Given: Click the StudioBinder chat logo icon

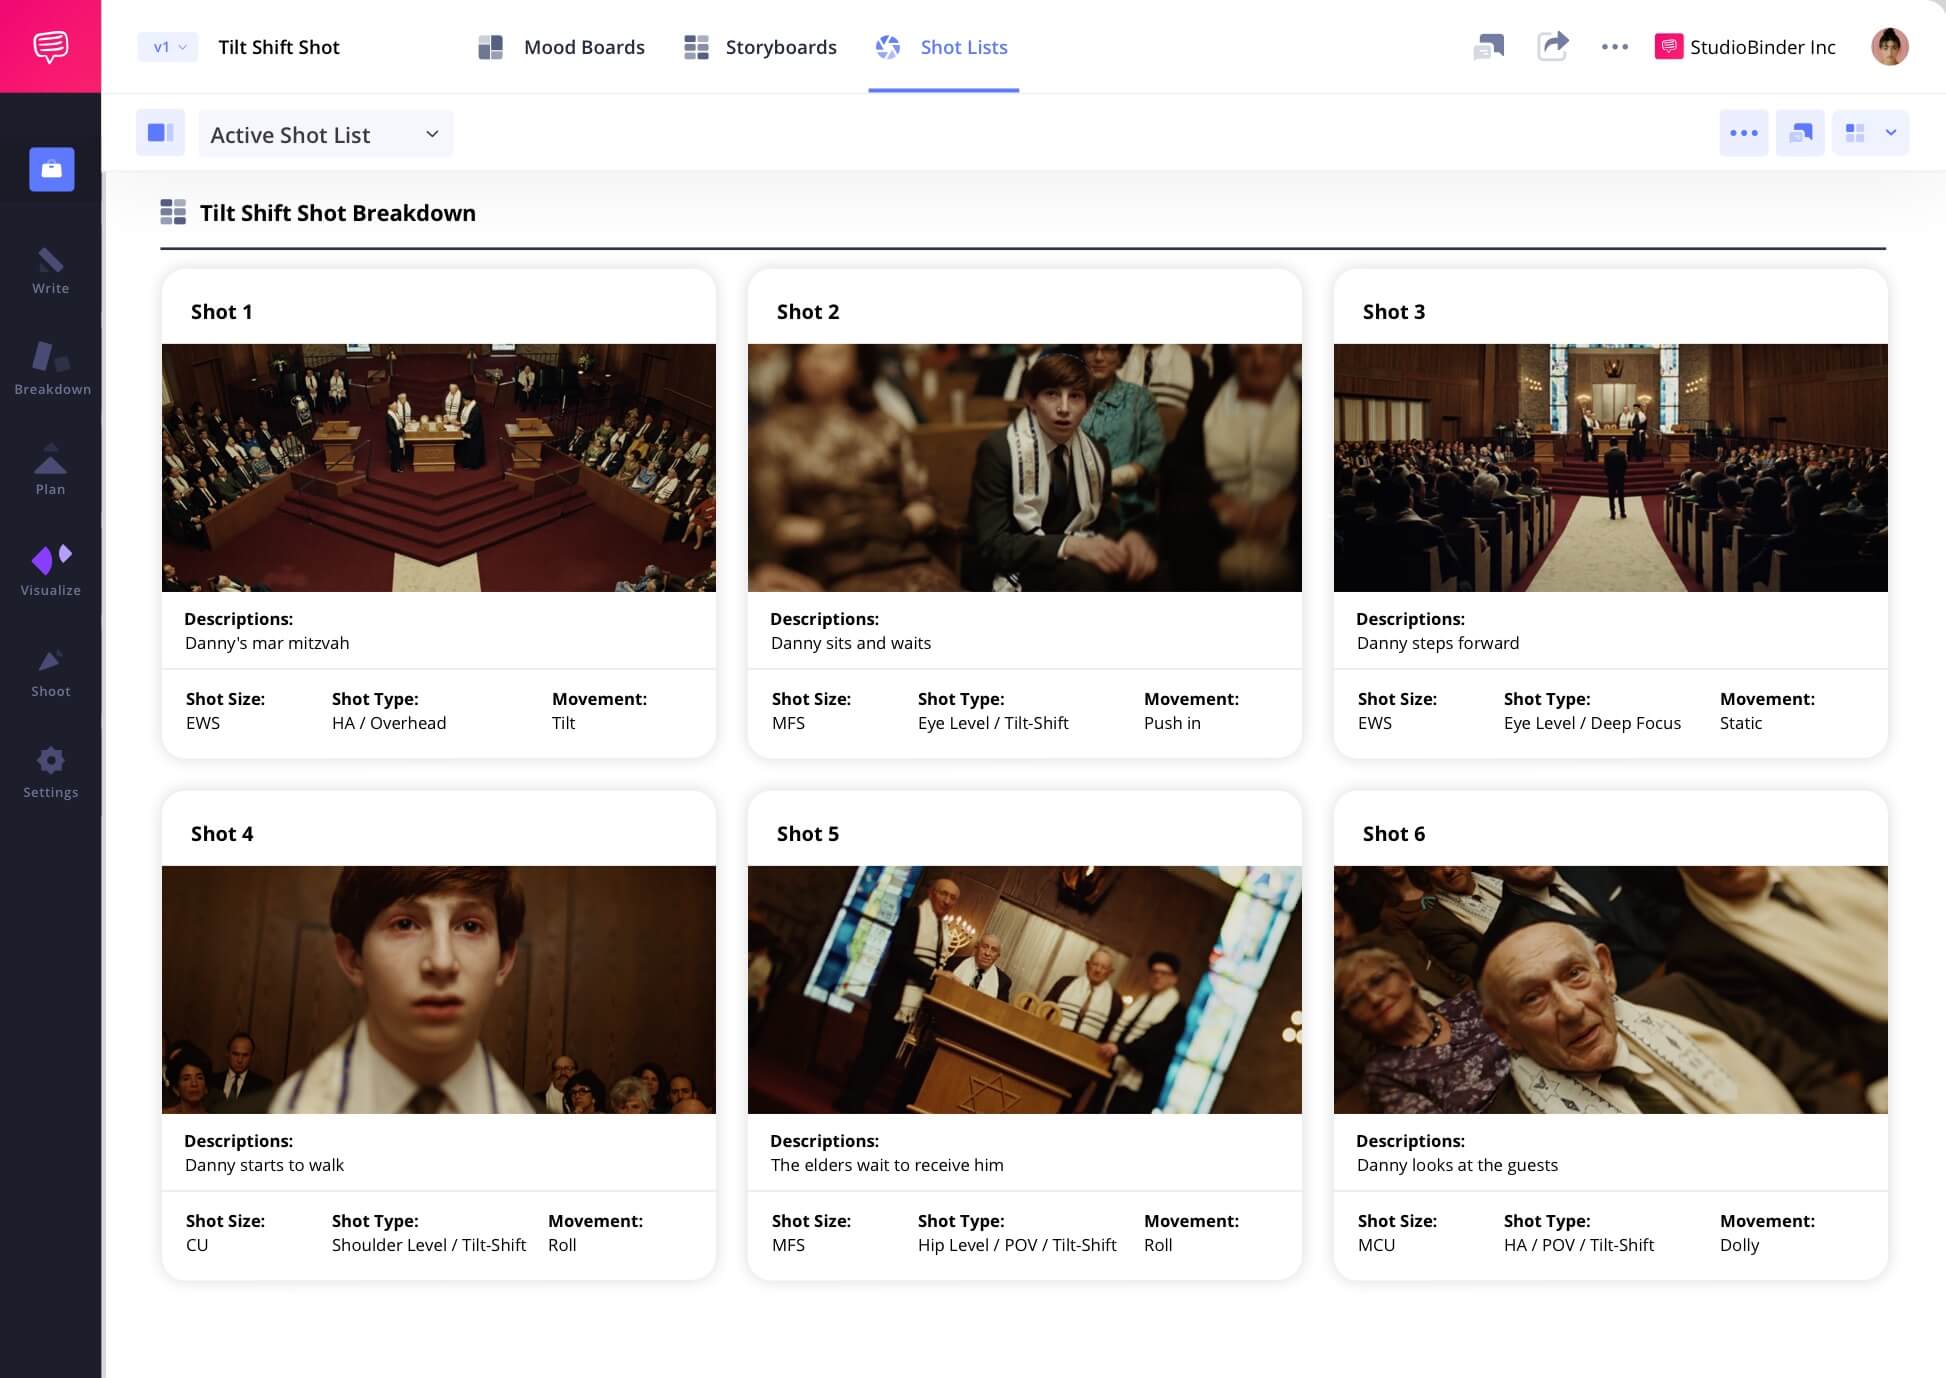Looking at the screenshot, I should 50,46.
